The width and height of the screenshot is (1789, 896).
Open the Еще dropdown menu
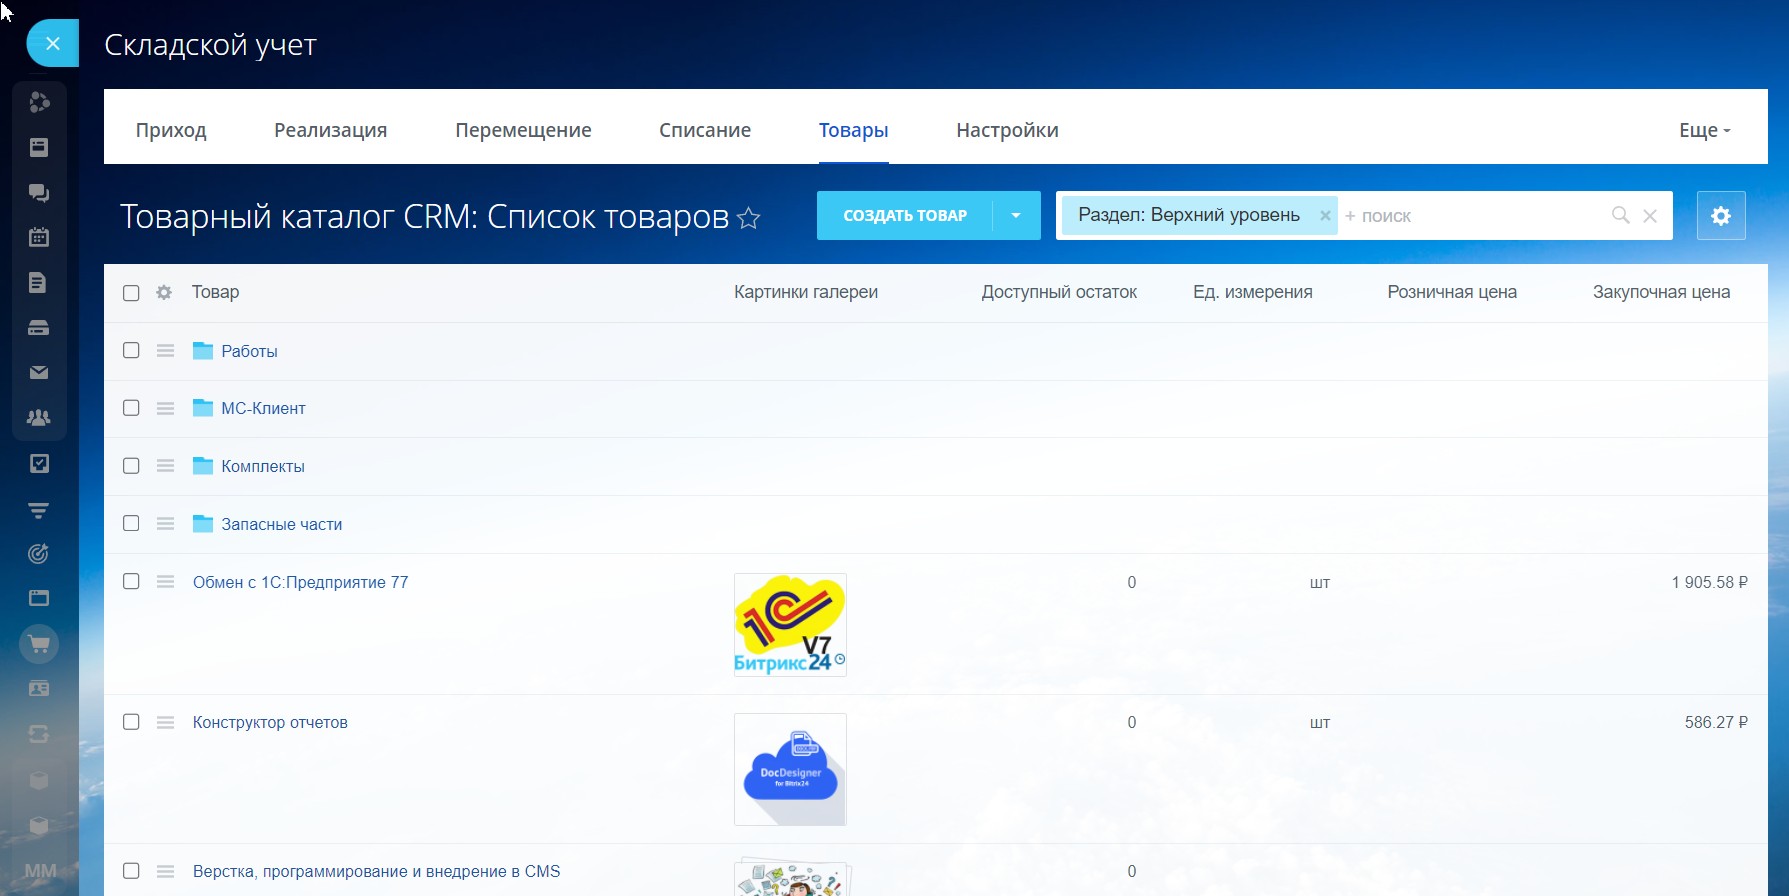1704,130
